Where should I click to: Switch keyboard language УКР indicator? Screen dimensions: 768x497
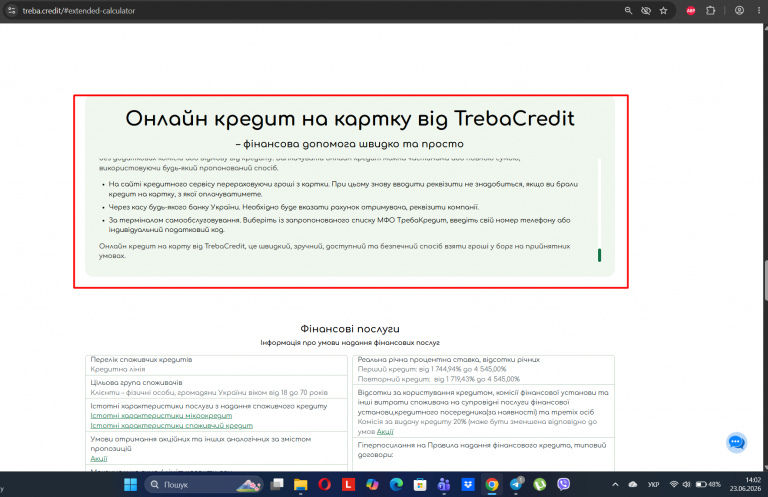coord(653,484)
